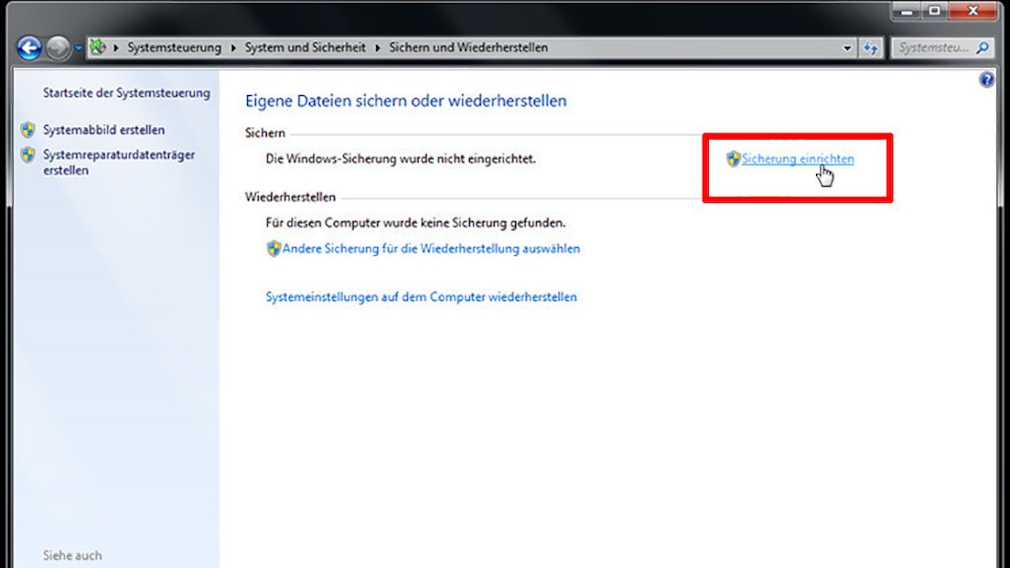Click the refresh button beside address bar

871,48
